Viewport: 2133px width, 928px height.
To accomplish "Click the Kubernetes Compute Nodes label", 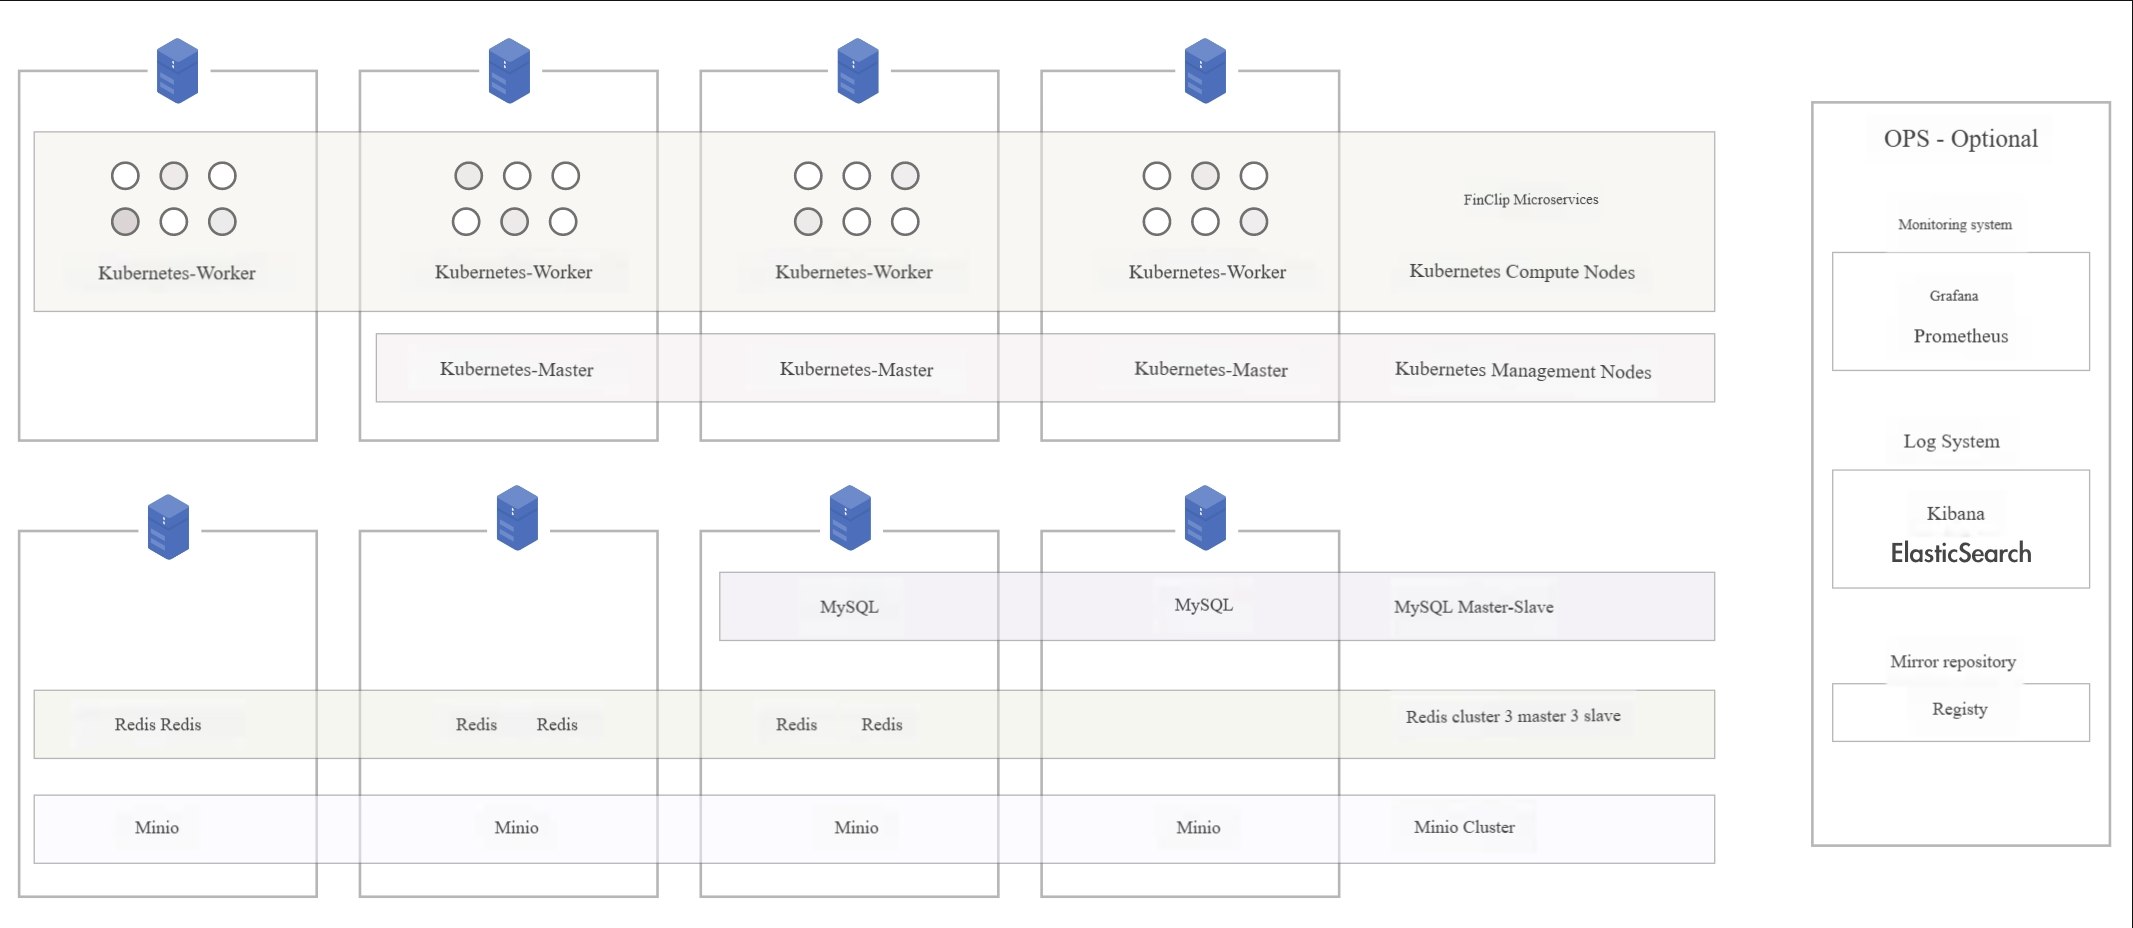I will point(1522,272).
